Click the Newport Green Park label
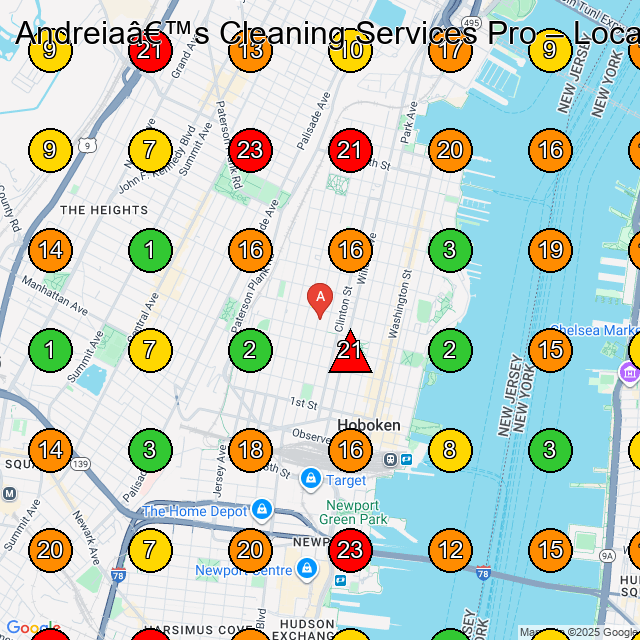The image size is (640, 640). click(353, 512)
